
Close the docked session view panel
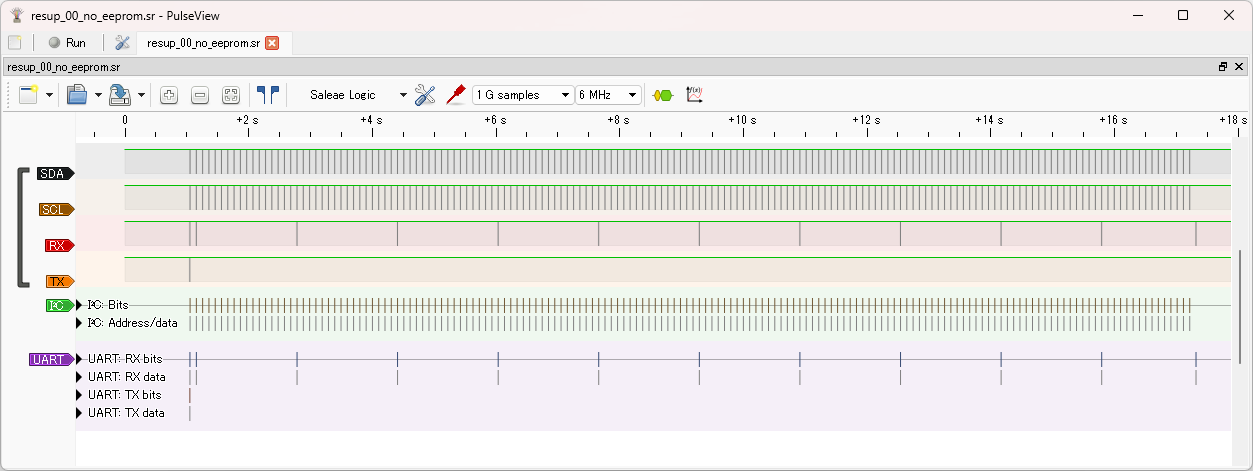[1239, 66]
